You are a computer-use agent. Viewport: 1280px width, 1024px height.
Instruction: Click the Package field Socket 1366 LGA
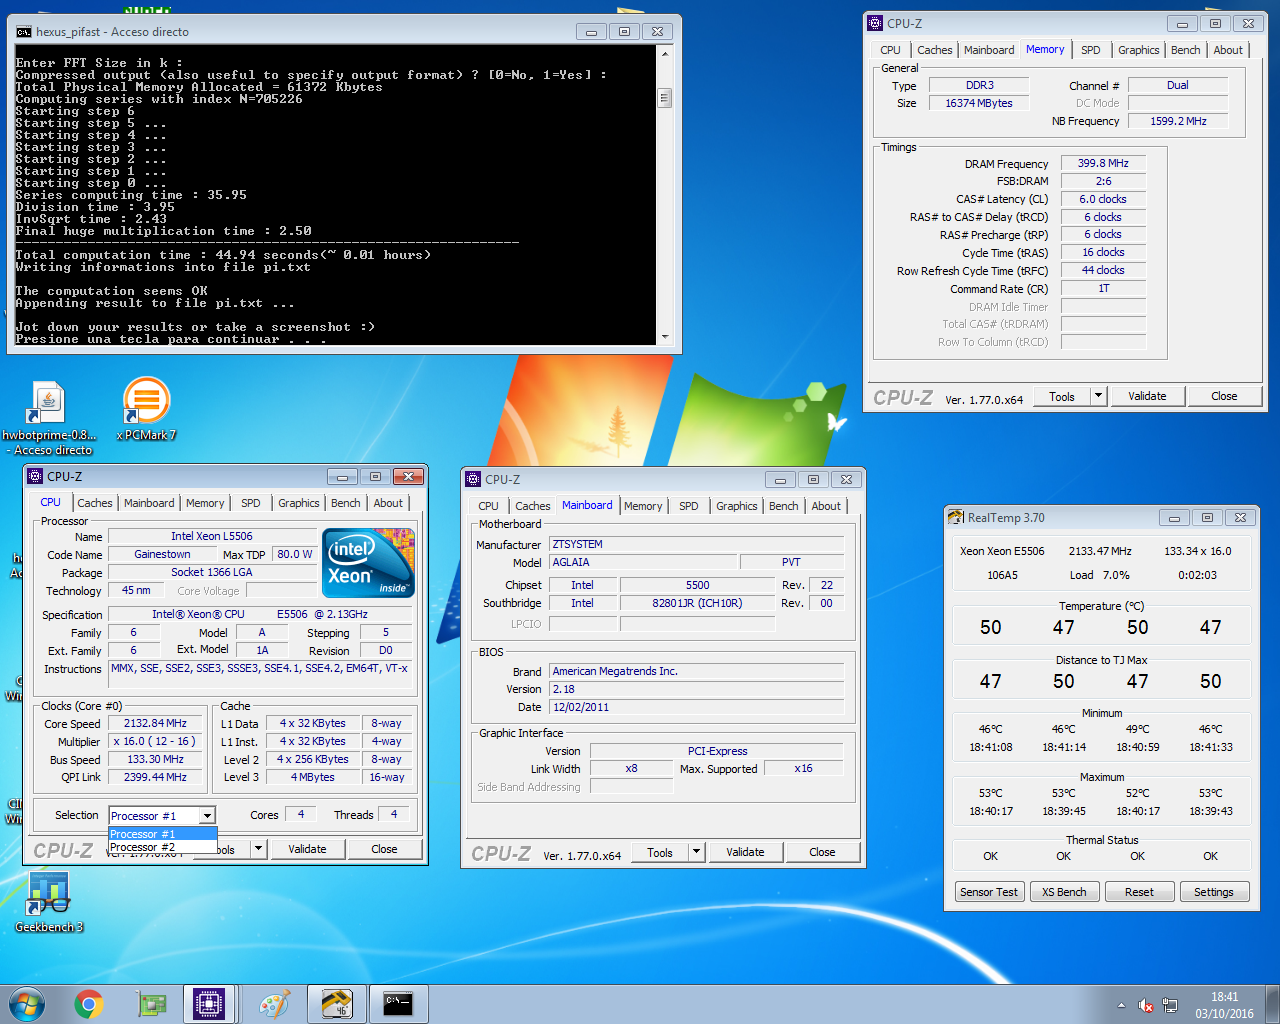point(211,572)
